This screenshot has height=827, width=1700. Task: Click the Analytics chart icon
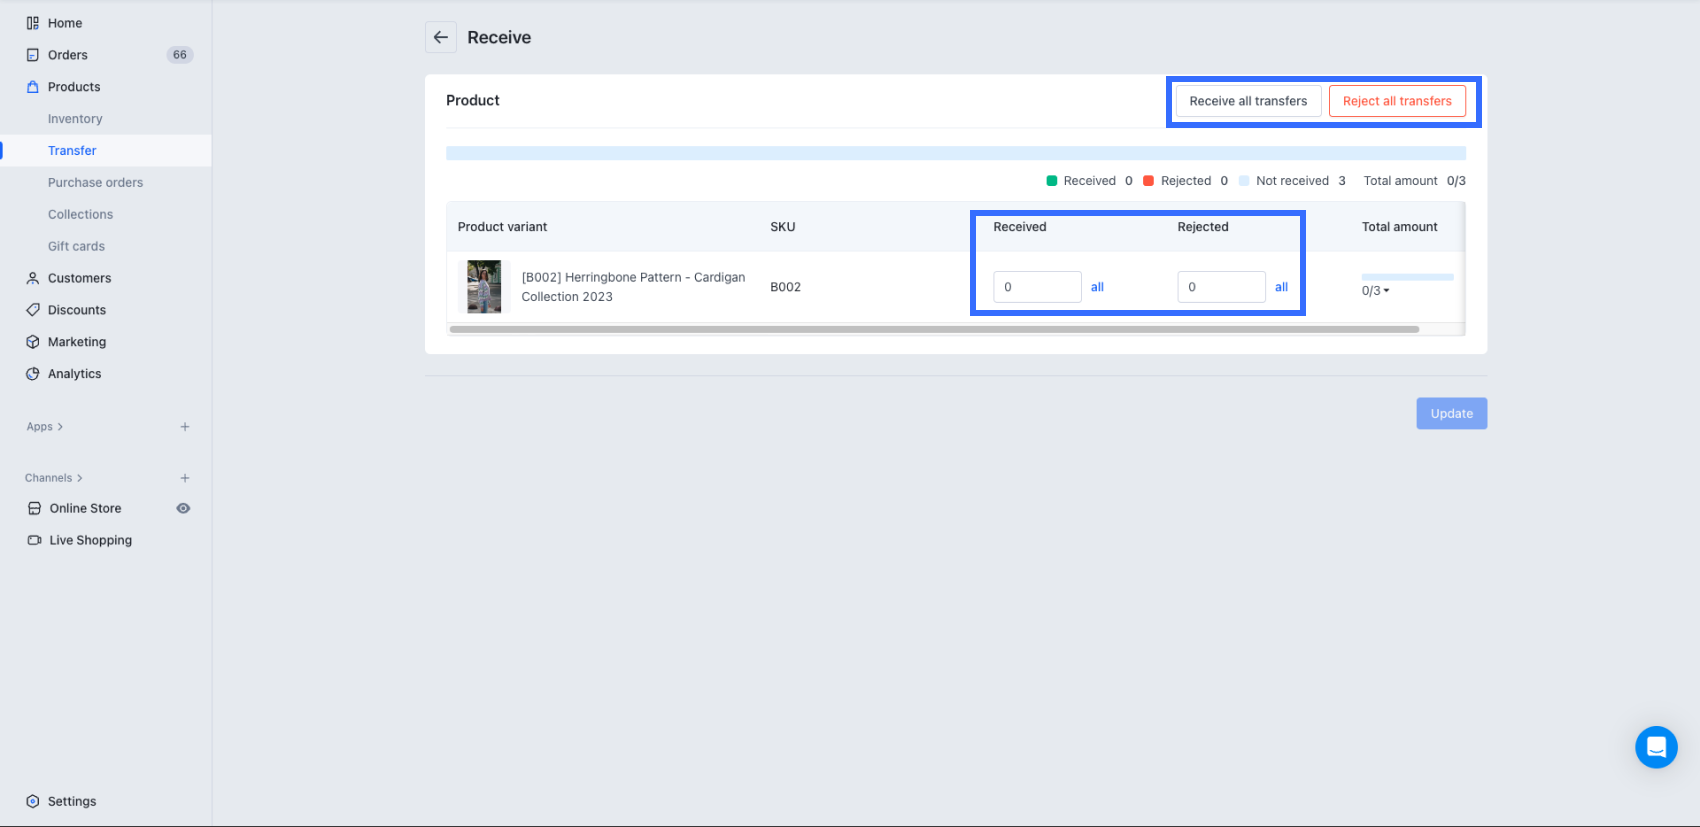tap(33, 374)
